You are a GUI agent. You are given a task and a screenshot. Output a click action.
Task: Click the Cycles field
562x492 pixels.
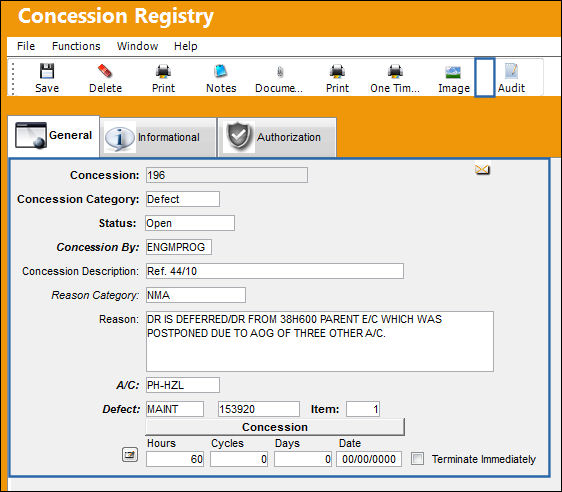click(239, 459)
